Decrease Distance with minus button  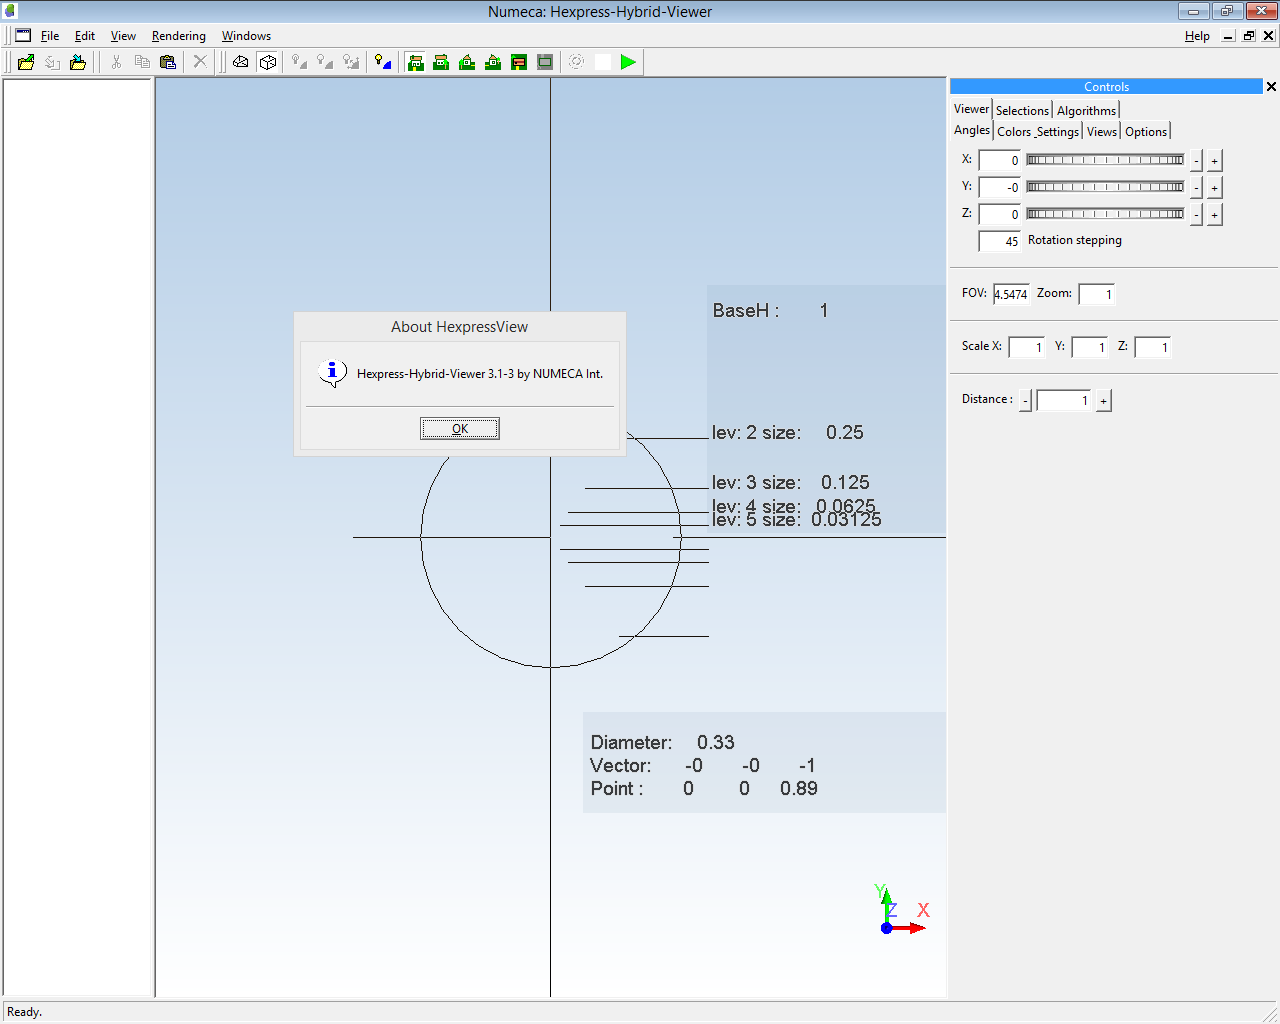click(1025, 401)
